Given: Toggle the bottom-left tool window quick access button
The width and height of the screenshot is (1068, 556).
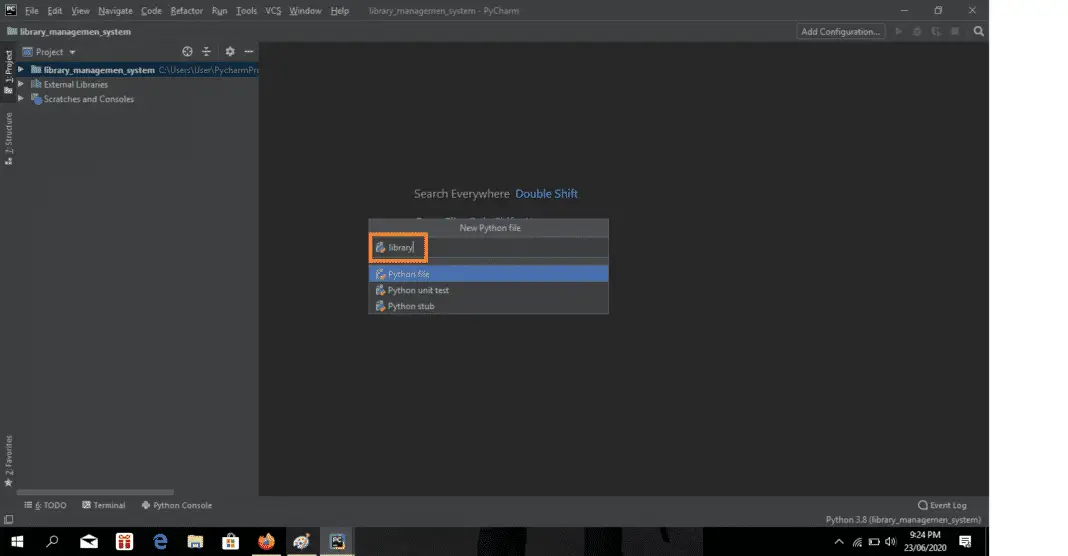Looking at the screenshot, I should [x=9, y=520].
